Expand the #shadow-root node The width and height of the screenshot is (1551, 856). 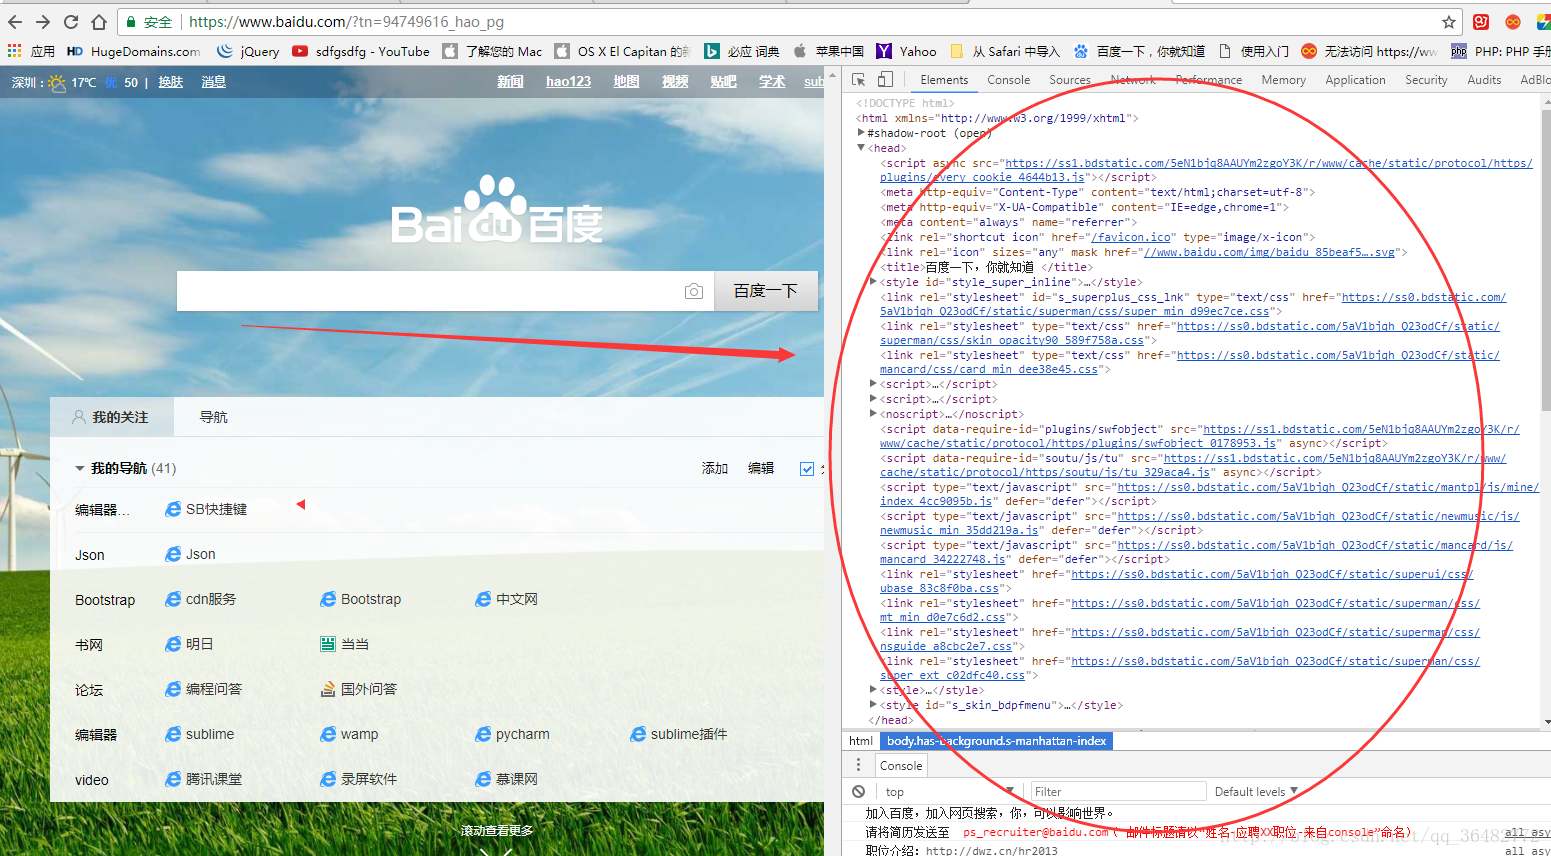(861, 133)
